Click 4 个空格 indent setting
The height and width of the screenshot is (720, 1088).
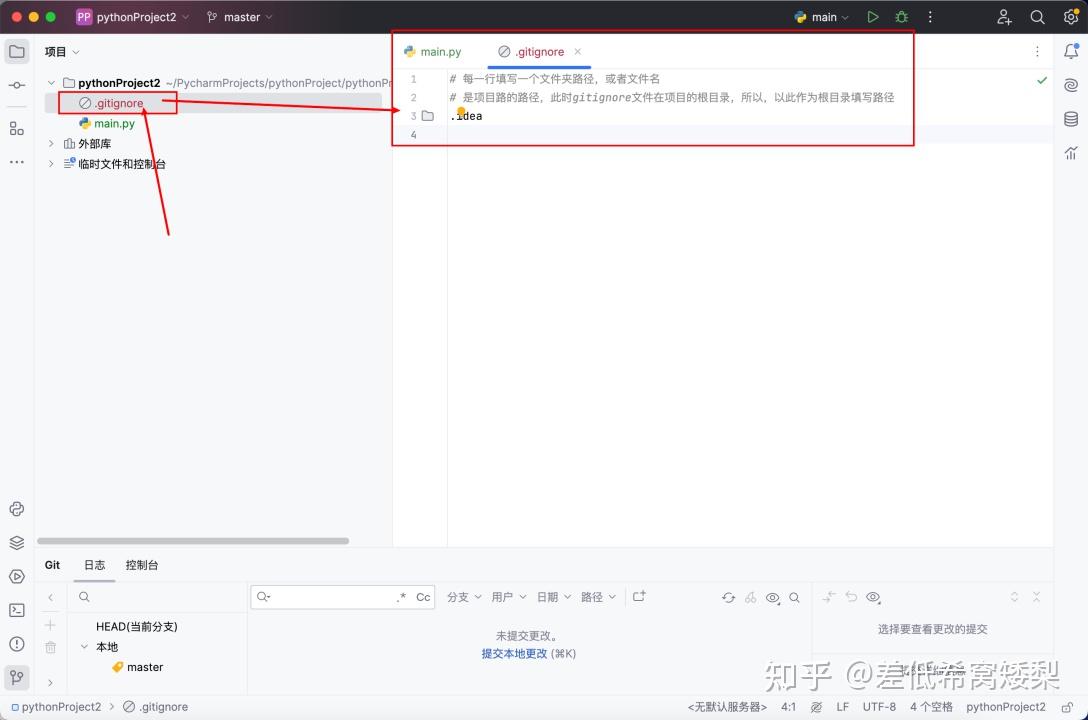(x=931, y=707)
